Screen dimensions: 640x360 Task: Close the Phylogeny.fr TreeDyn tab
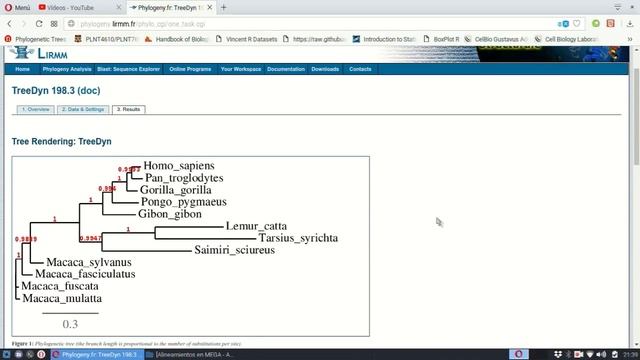pyautogui.click(x=210, y=7)
